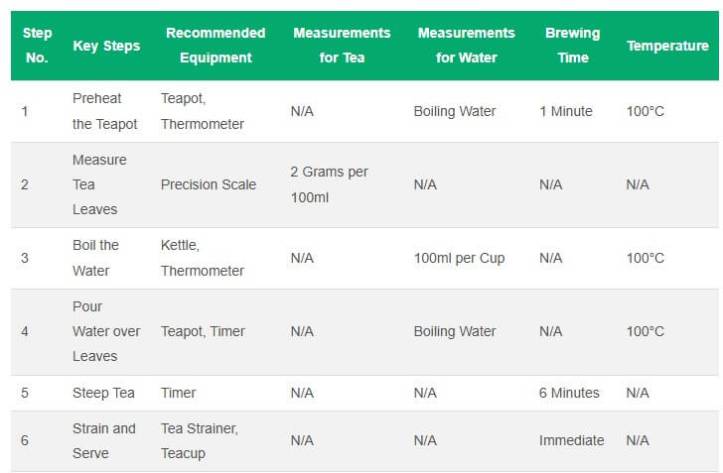Click the "Measurements for Tea" header
The image size is (723, 473).
click(341, 46)
